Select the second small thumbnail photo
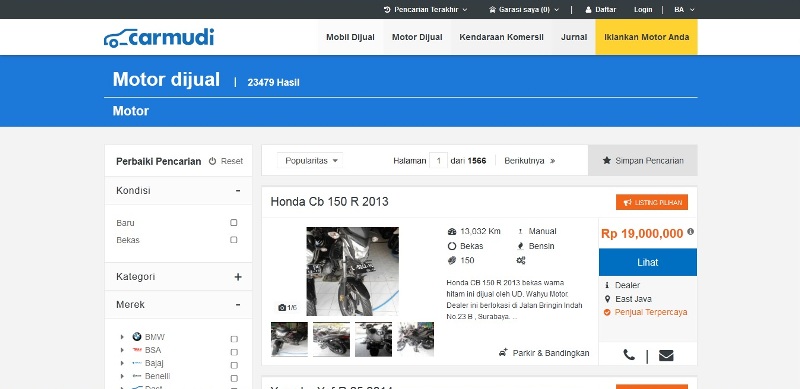Screen dimensions: 800x389 coord(332,339)
